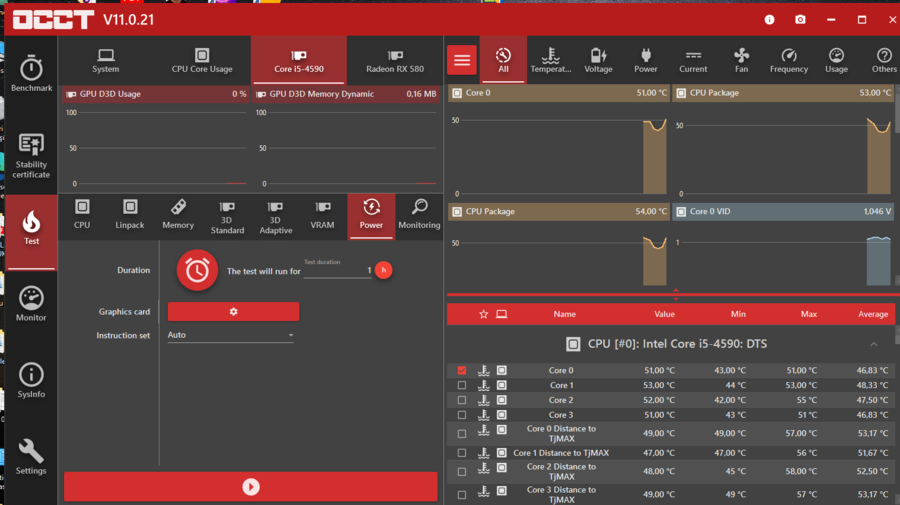Choose the CPU test type

[82, 215]
